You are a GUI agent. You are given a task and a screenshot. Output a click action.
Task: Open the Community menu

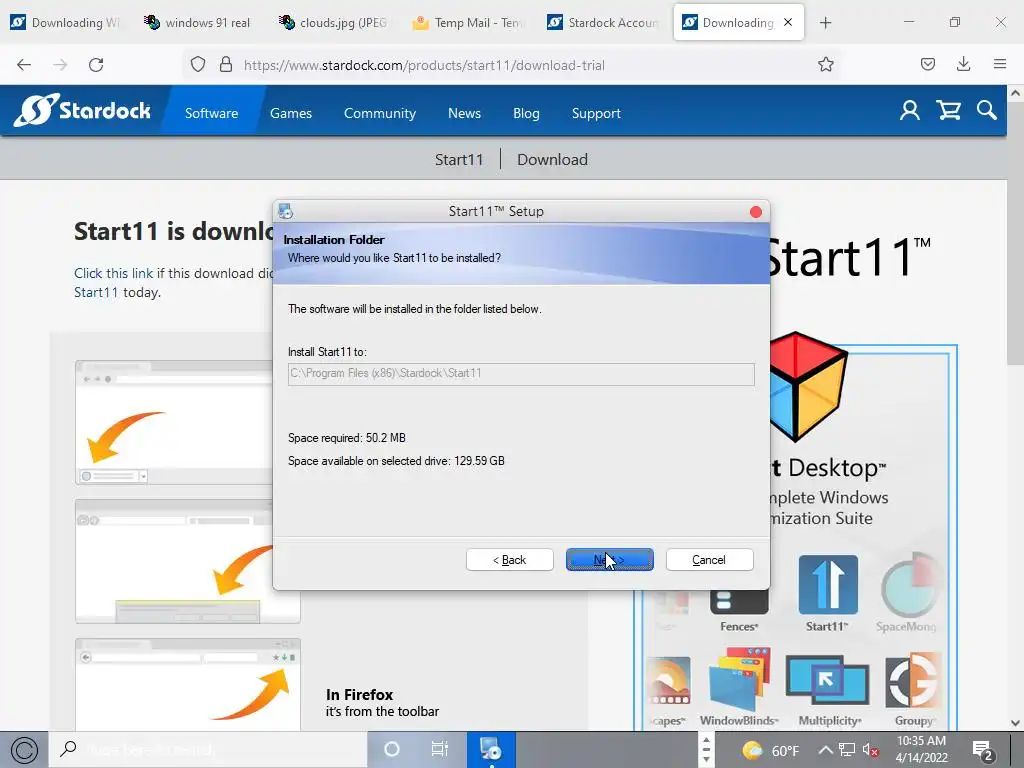click(x=379, y=113)
